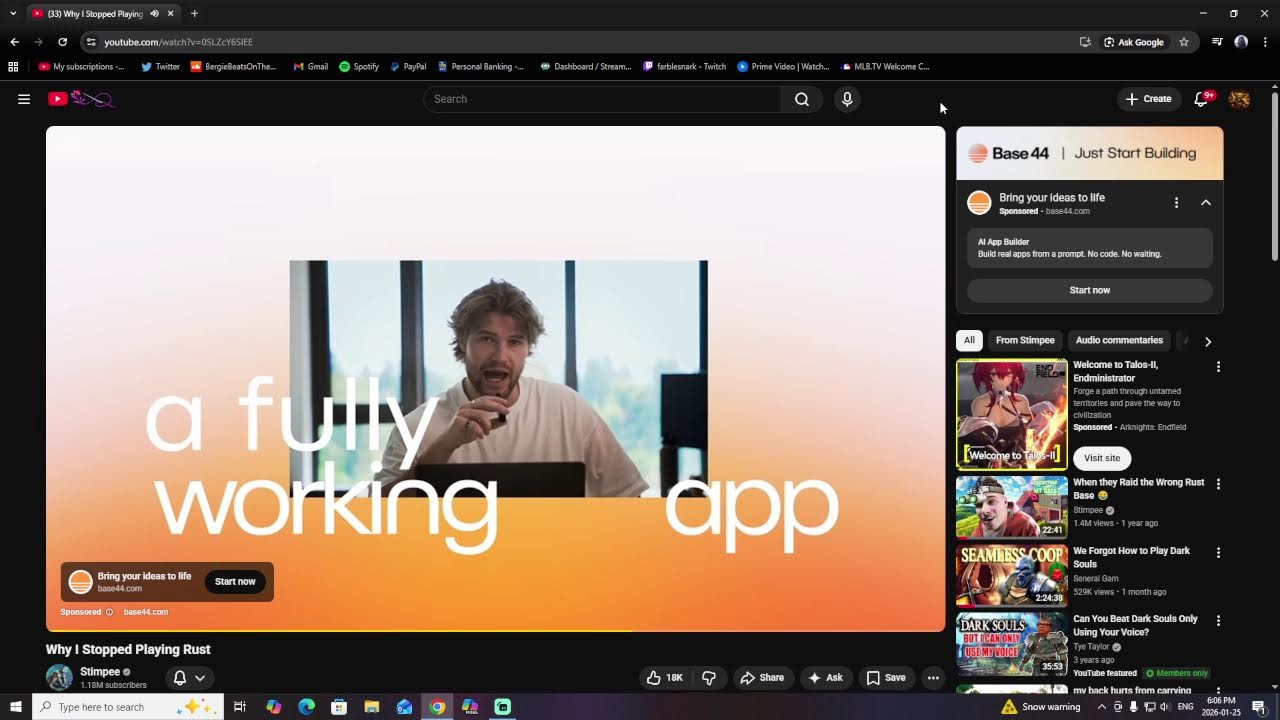Click the search magnifier button
1280x720 pixels.
[x=802, y=99]
